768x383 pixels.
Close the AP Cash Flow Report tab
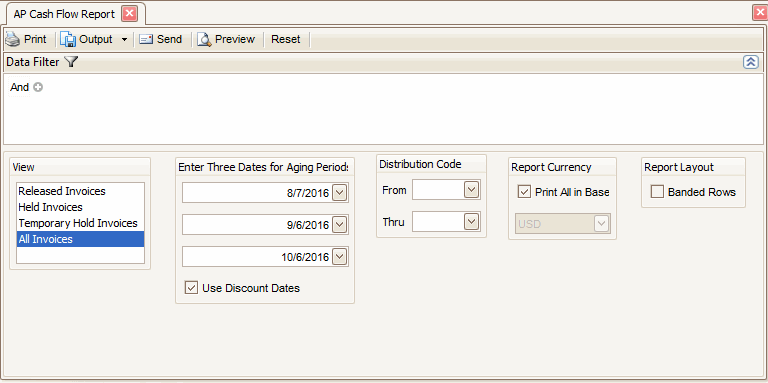pyautogui.click(x=129, y=14)
